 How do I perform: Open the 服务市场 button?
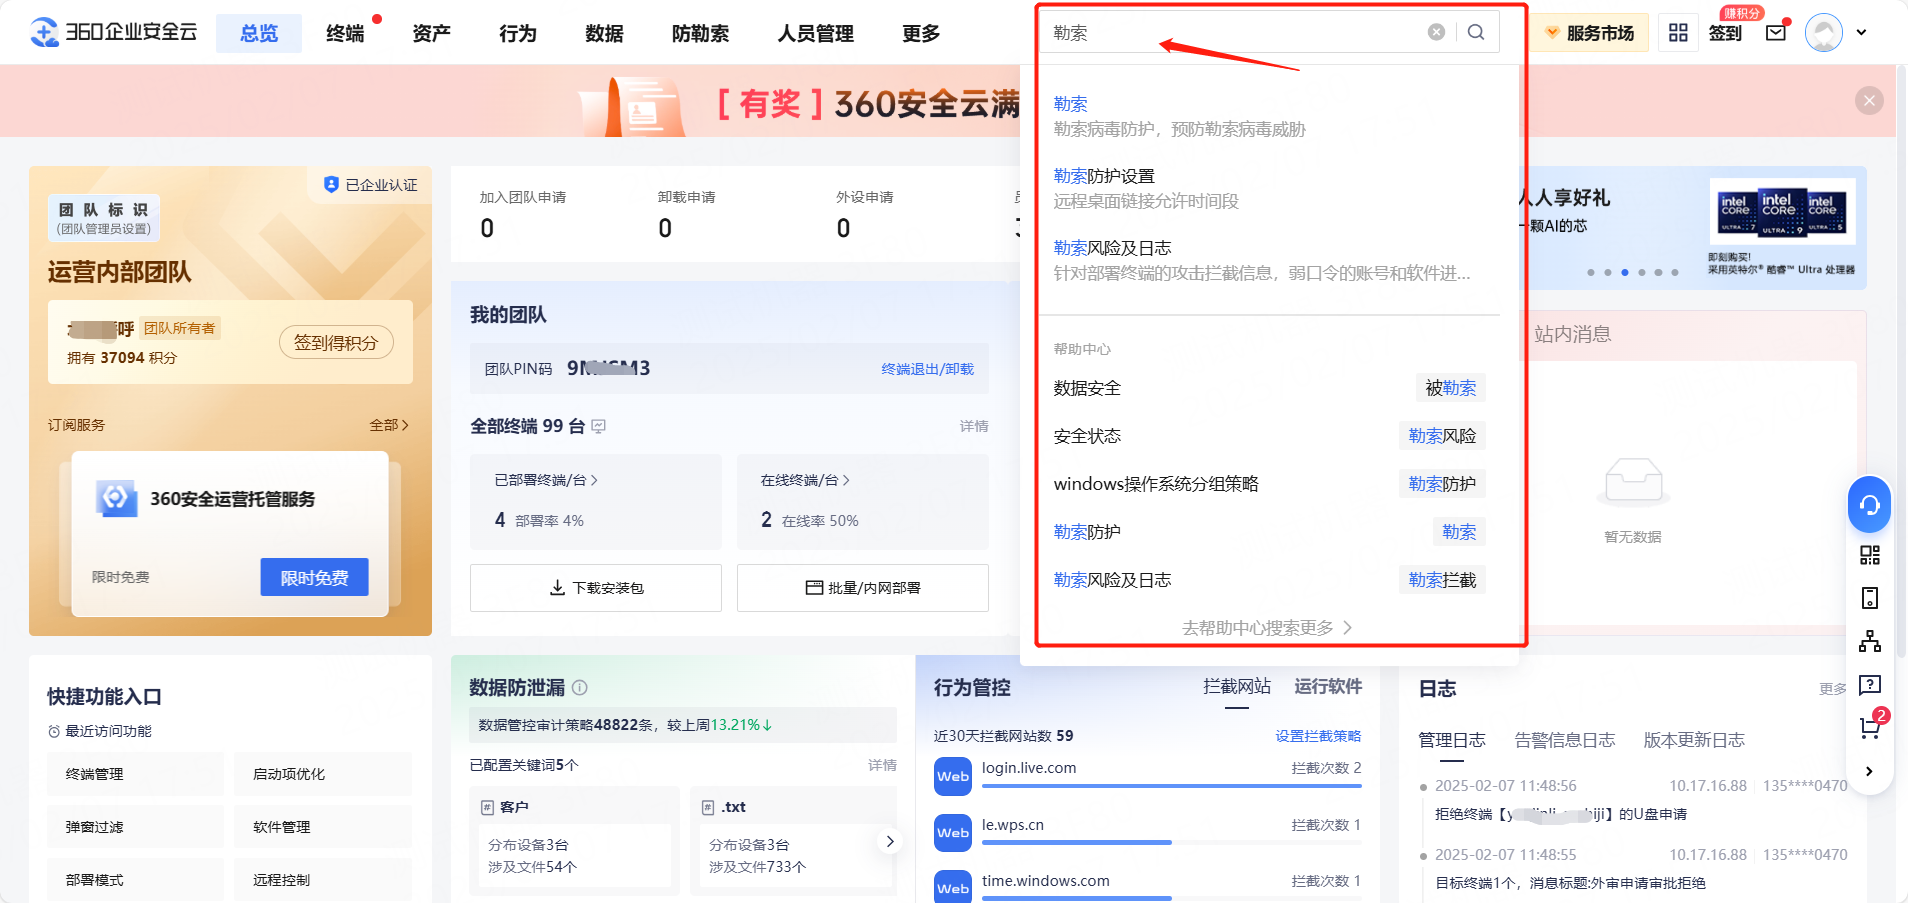click(1590, 33)
